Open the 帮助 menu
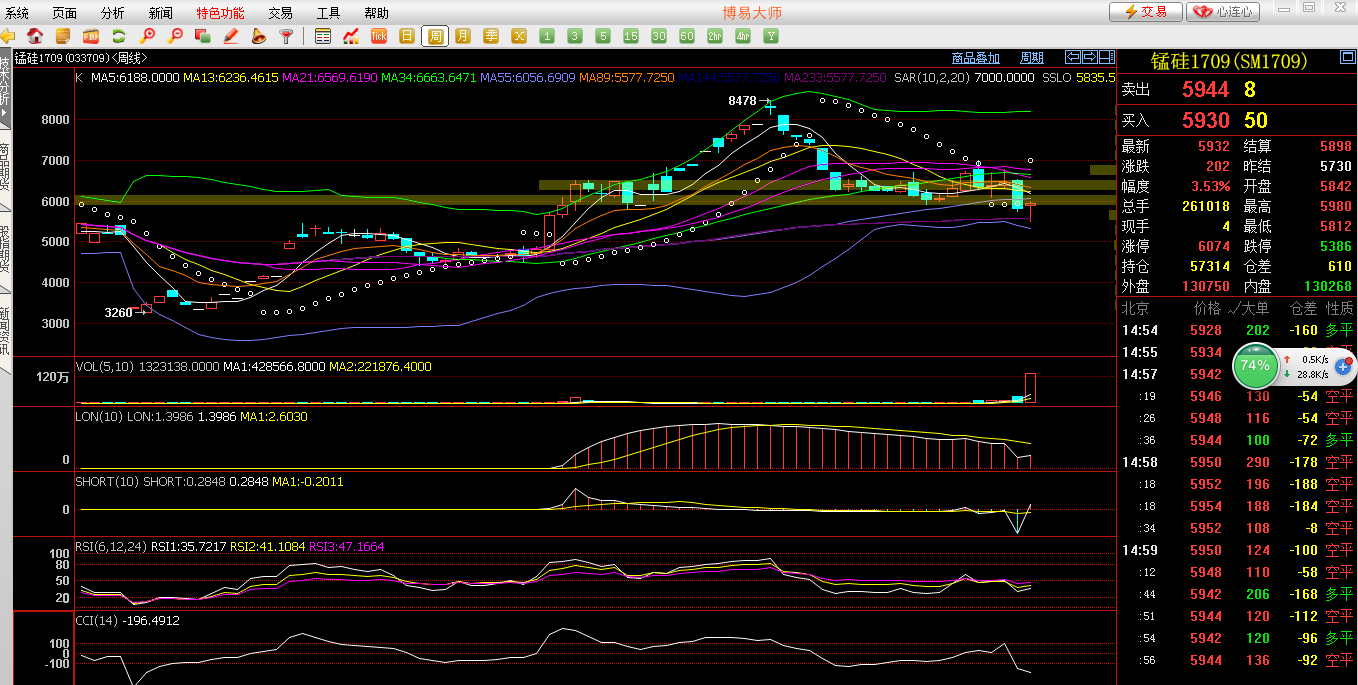 [376, 13]
